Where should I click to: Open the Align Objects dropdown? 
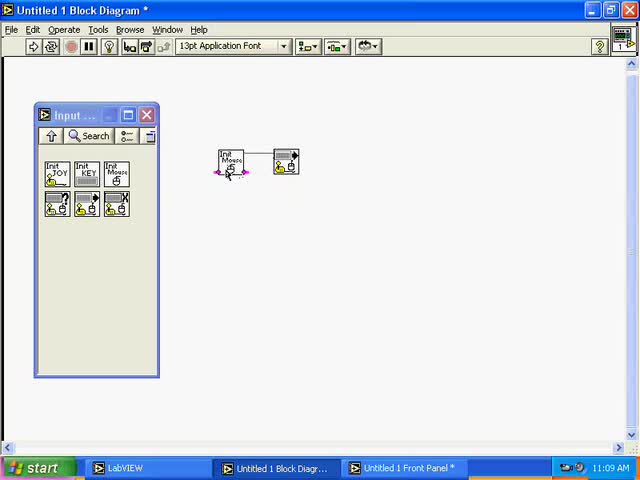point(308,47)
